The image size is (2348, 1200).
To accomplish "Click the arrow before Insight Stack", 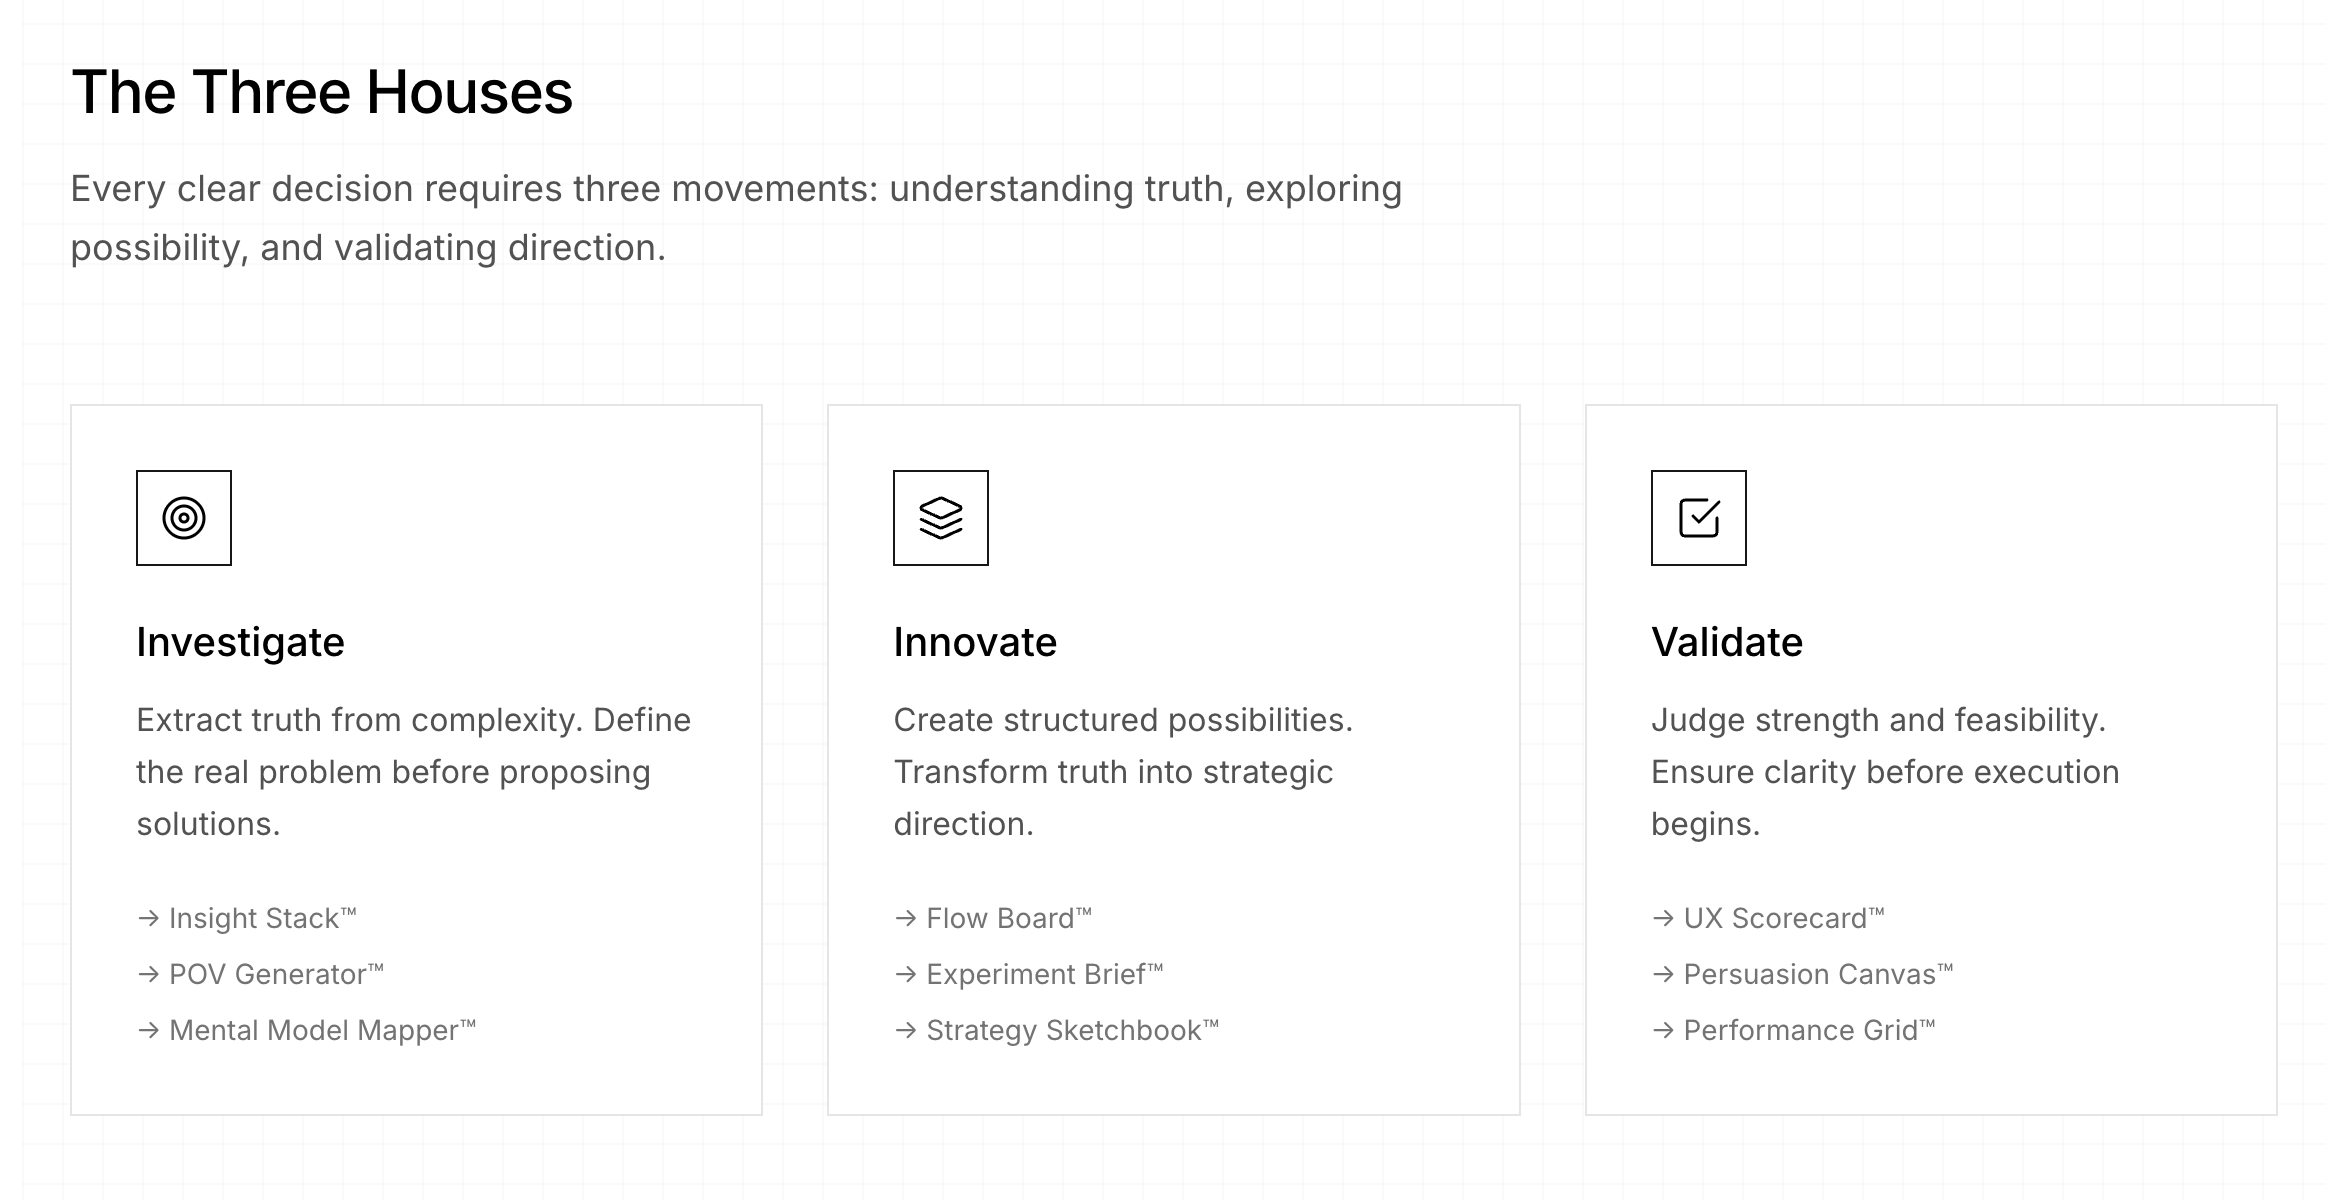I will click(x=148, y=918).
